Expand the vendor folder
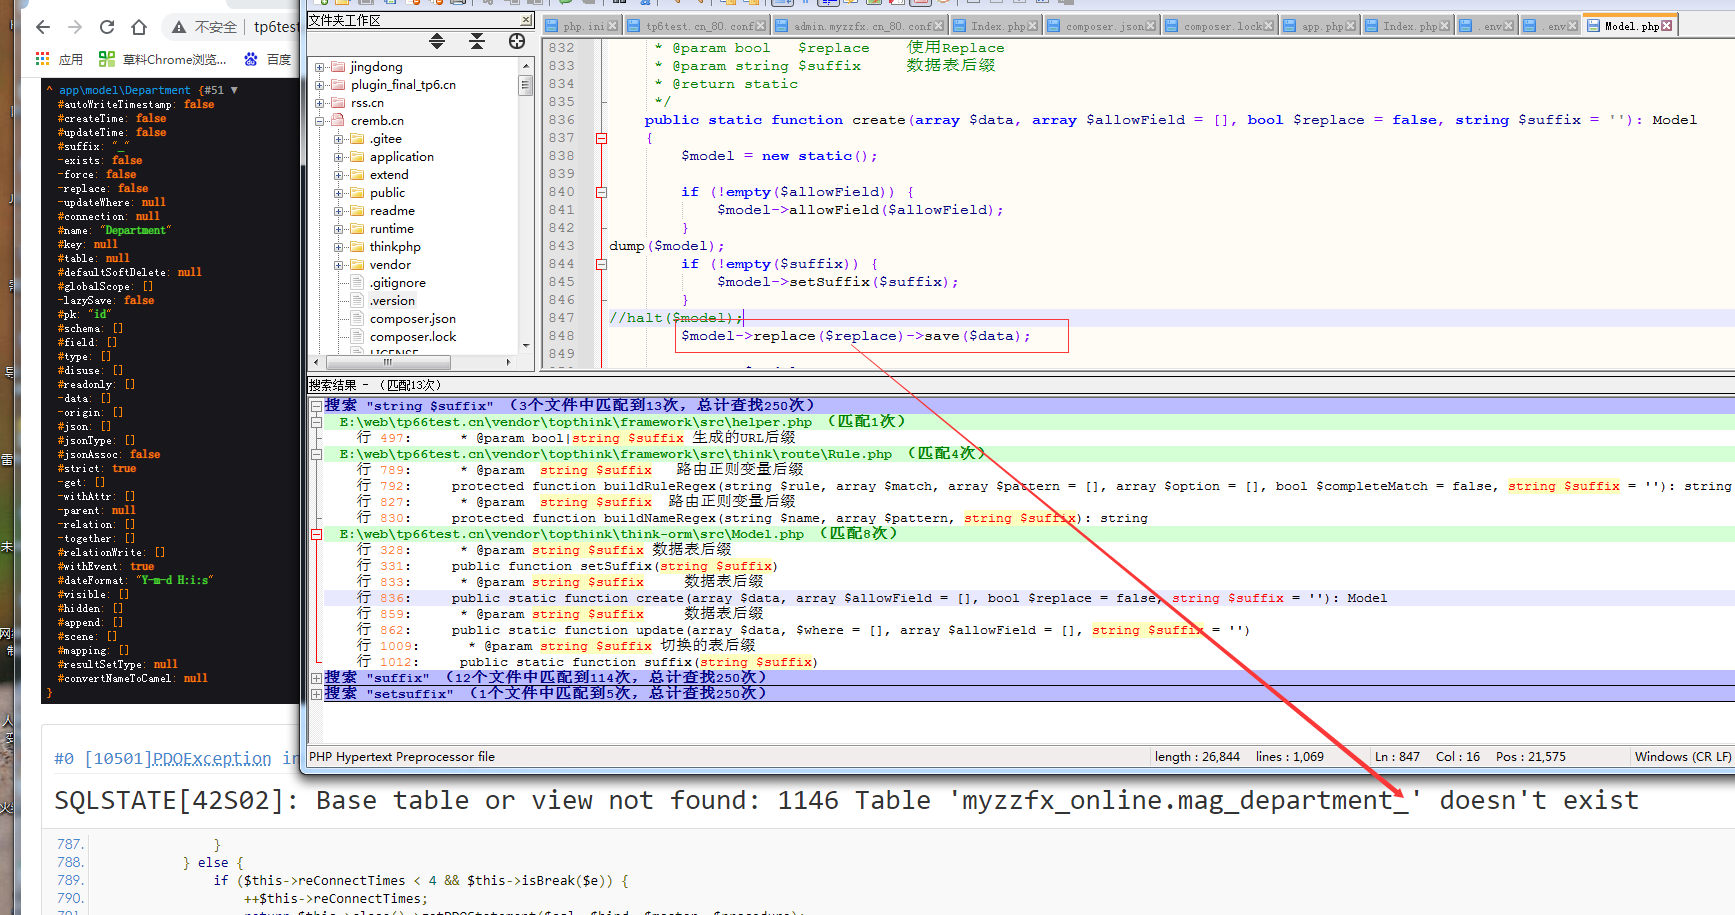Image resolution: width=1735 pixels, height=915 pixels. tap(339, 265)
